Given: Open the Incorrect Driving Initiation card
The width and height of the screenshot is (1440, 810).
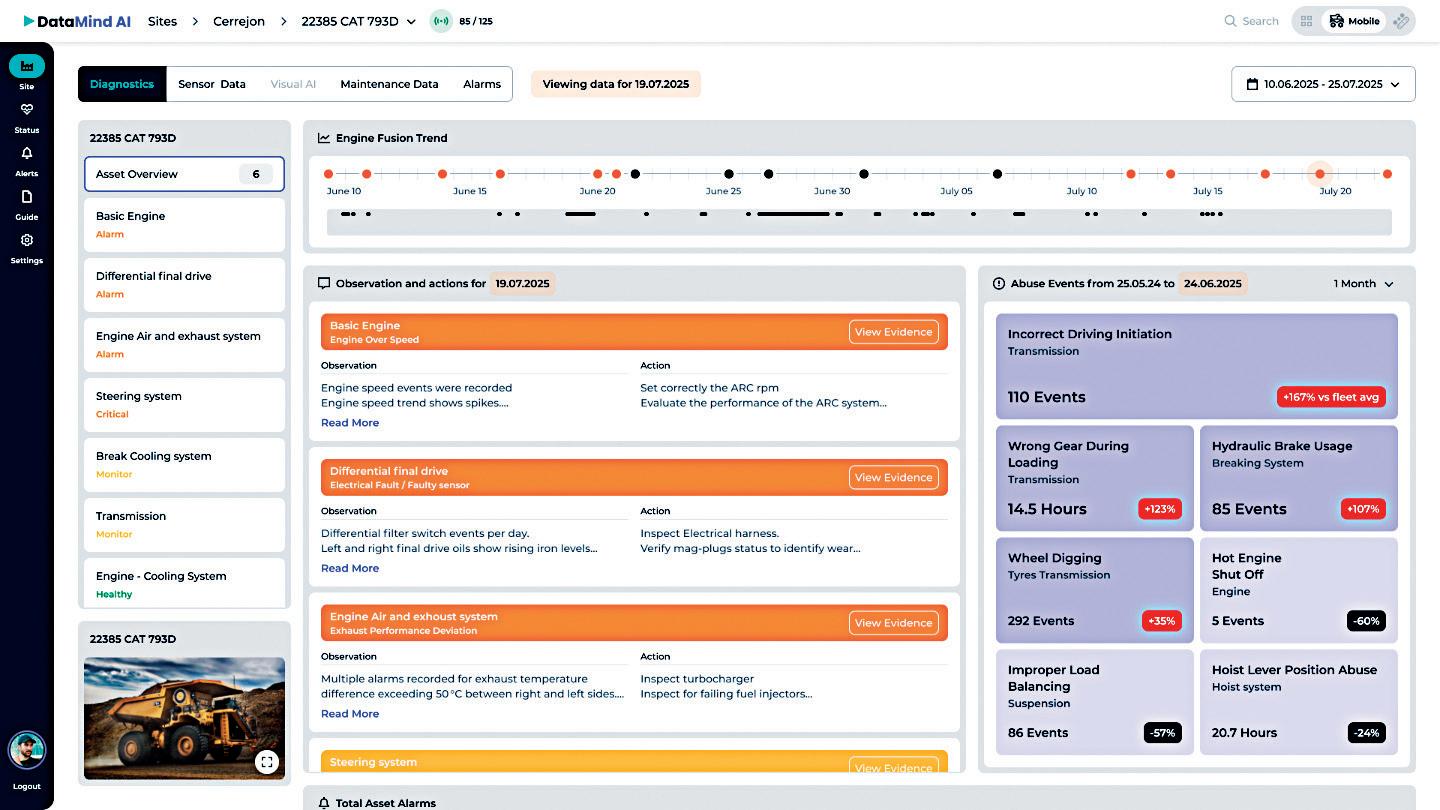Looking at the screenshot, I should 1197,366.
